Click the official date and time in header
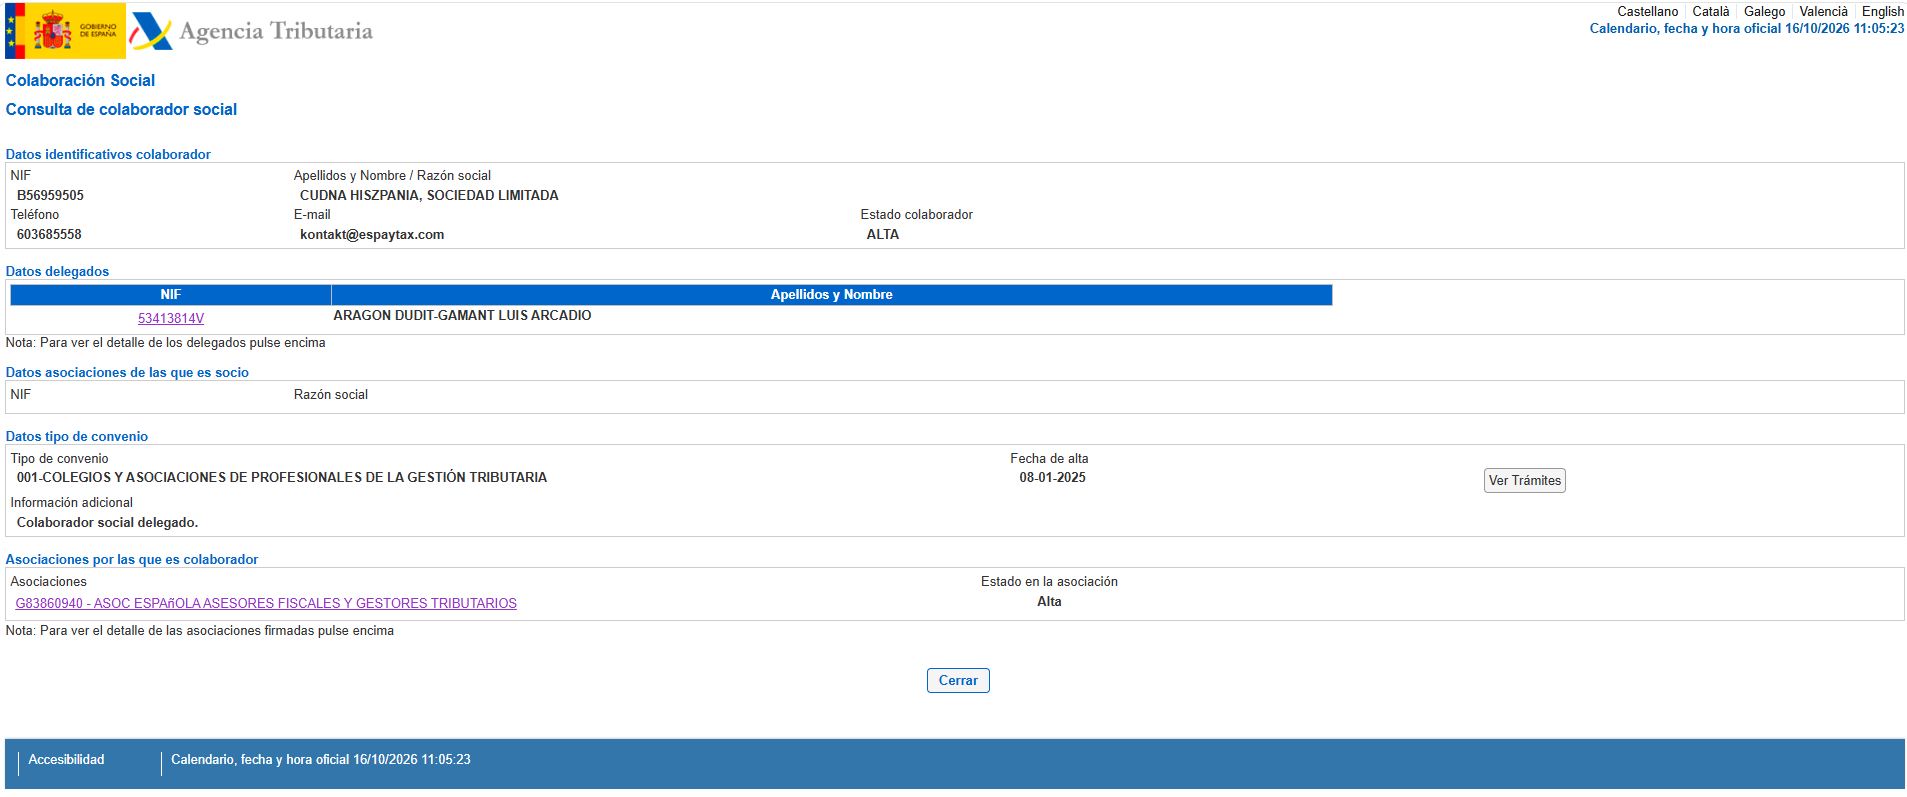The width and height of the screenshot is (1907, 797). pos(1747,29)
